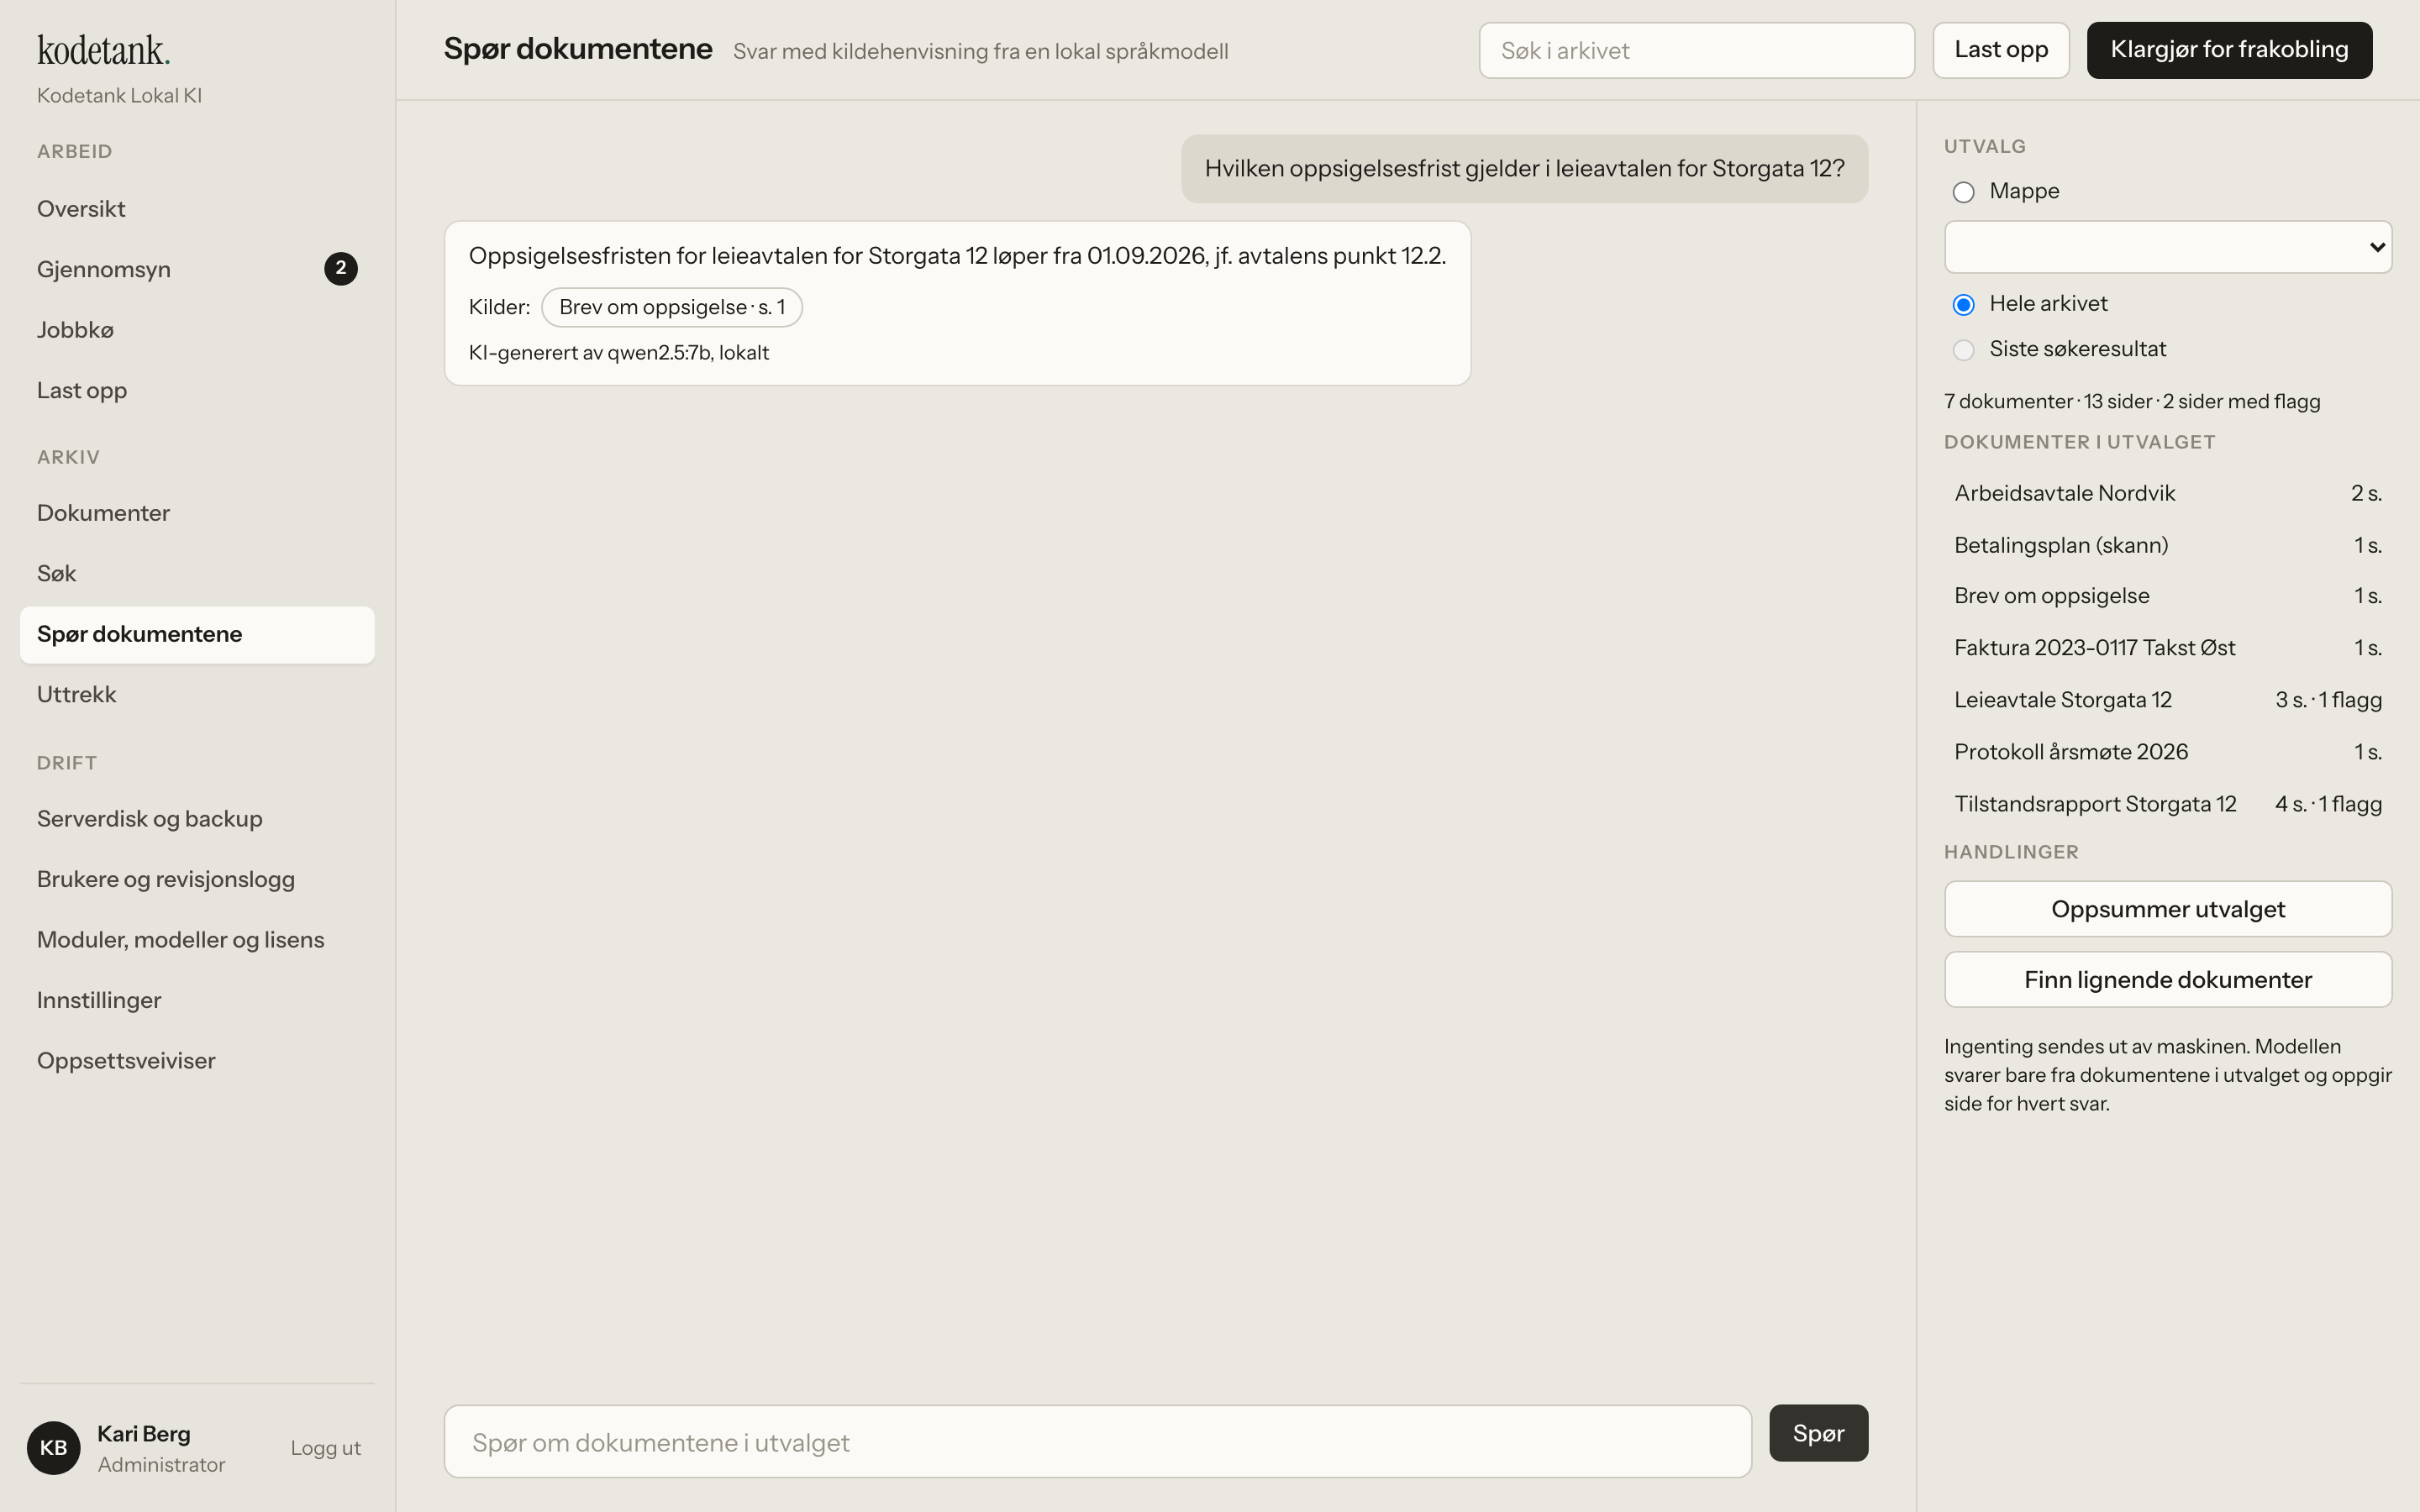The height and width of the screenshot is (1512, 2420).
Task: Click the Gjennomsyn count badge 2
Action: [x=340, y=268]
